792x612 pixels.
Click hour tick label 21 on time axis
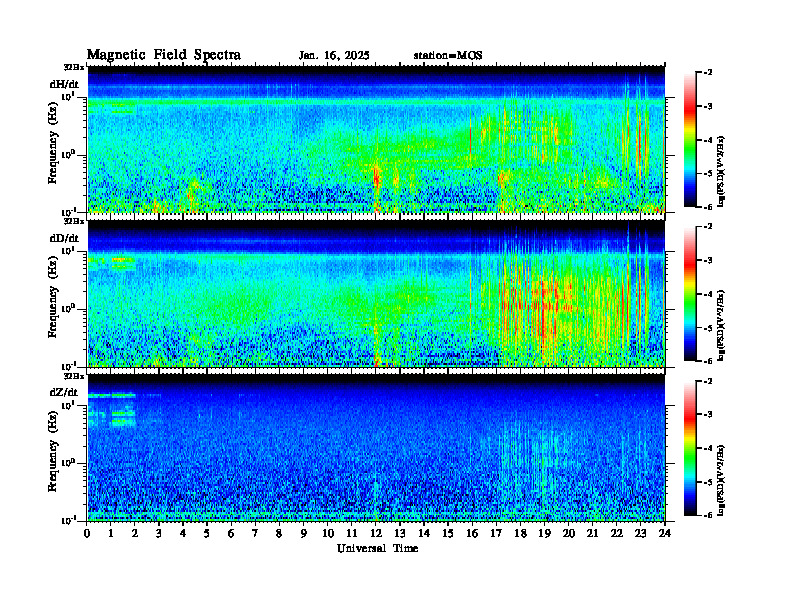(x=592, y=534)
